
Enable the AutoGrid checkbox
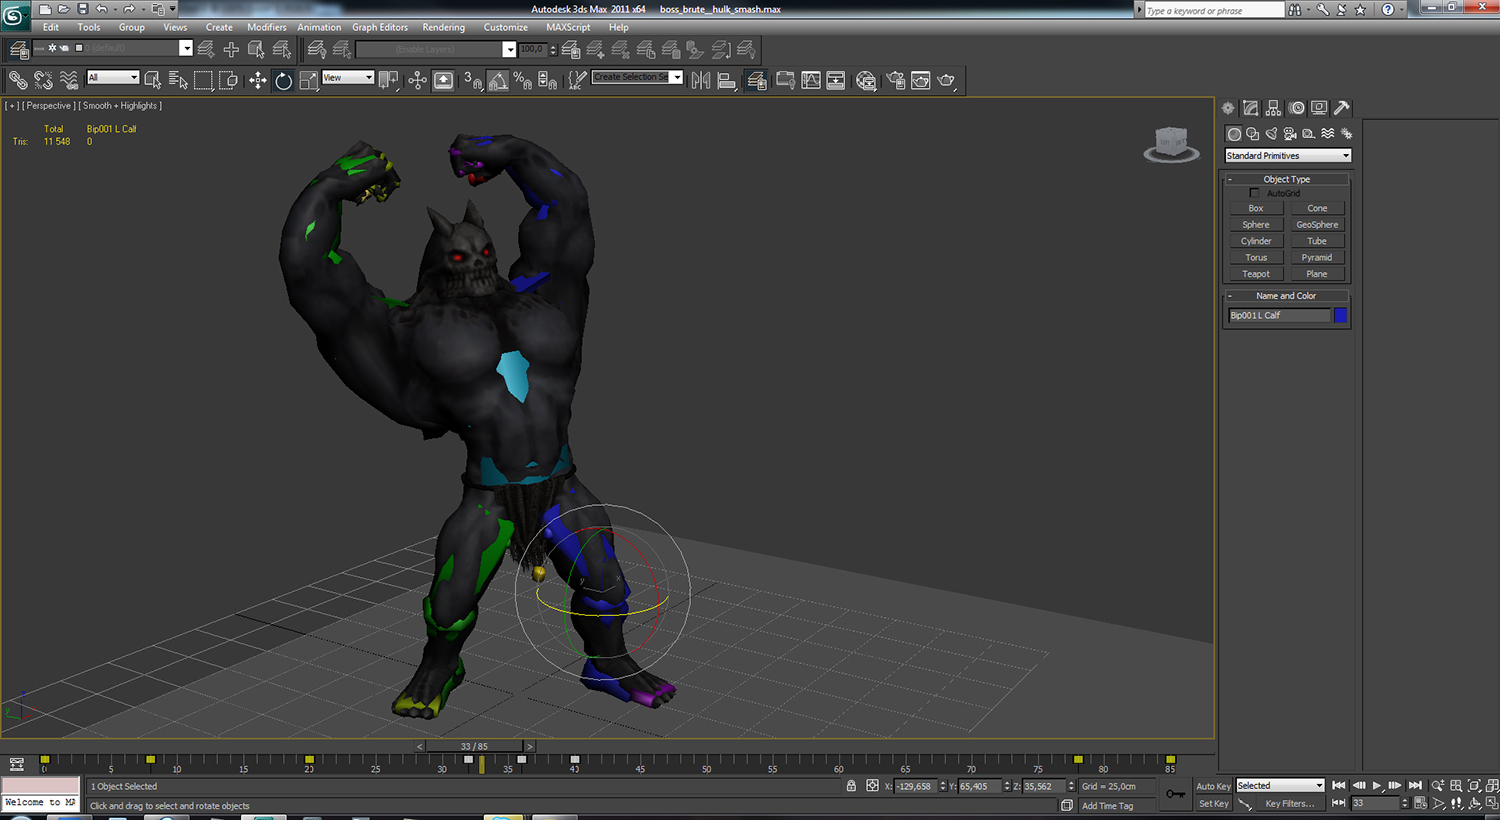1254,193
